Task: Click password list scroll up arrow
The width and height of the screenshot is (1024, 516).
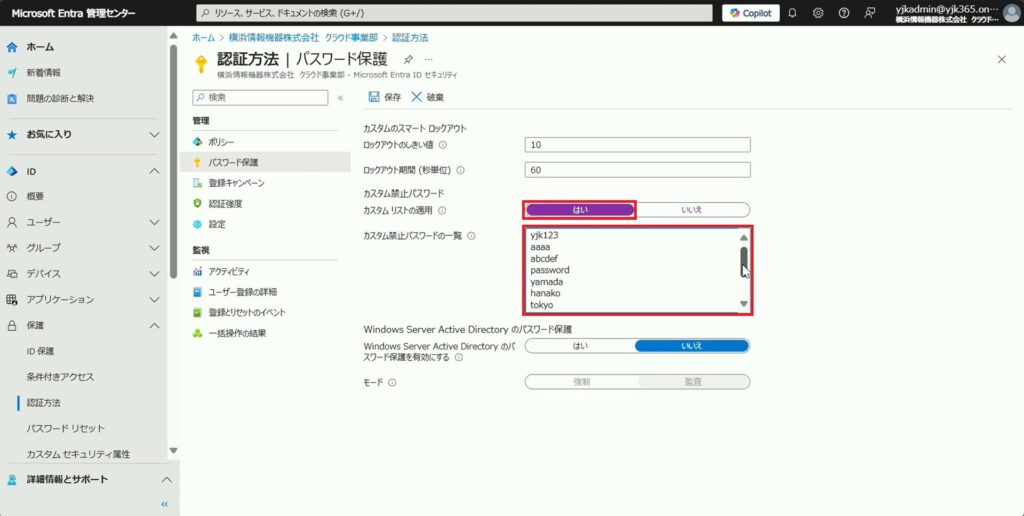Action: point(744,238)
